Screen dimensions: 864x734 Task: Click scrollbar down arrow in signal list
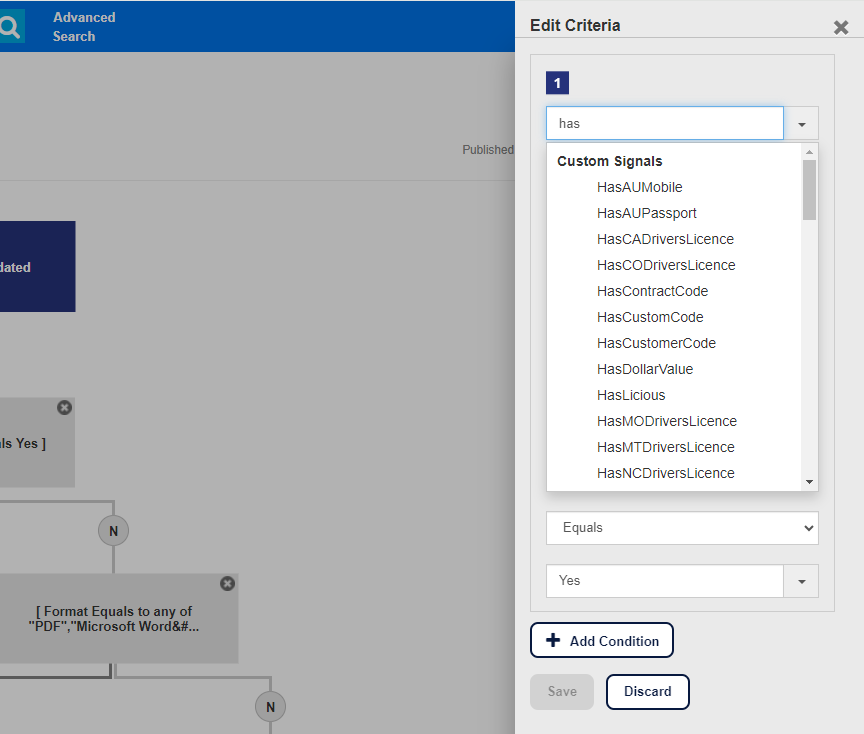809,482
